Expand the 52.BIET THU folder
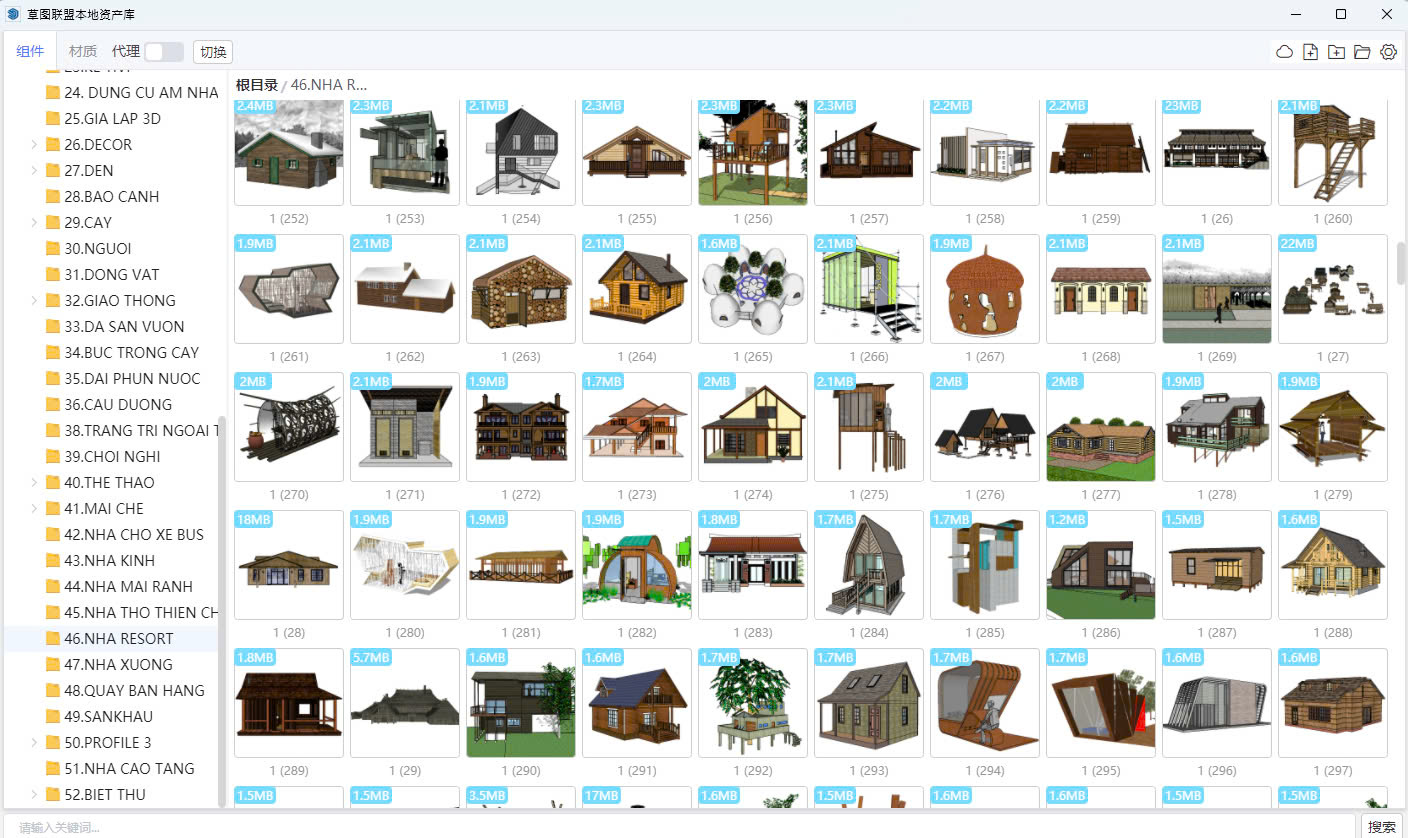The image size is (1408, 838). (34, 795)
